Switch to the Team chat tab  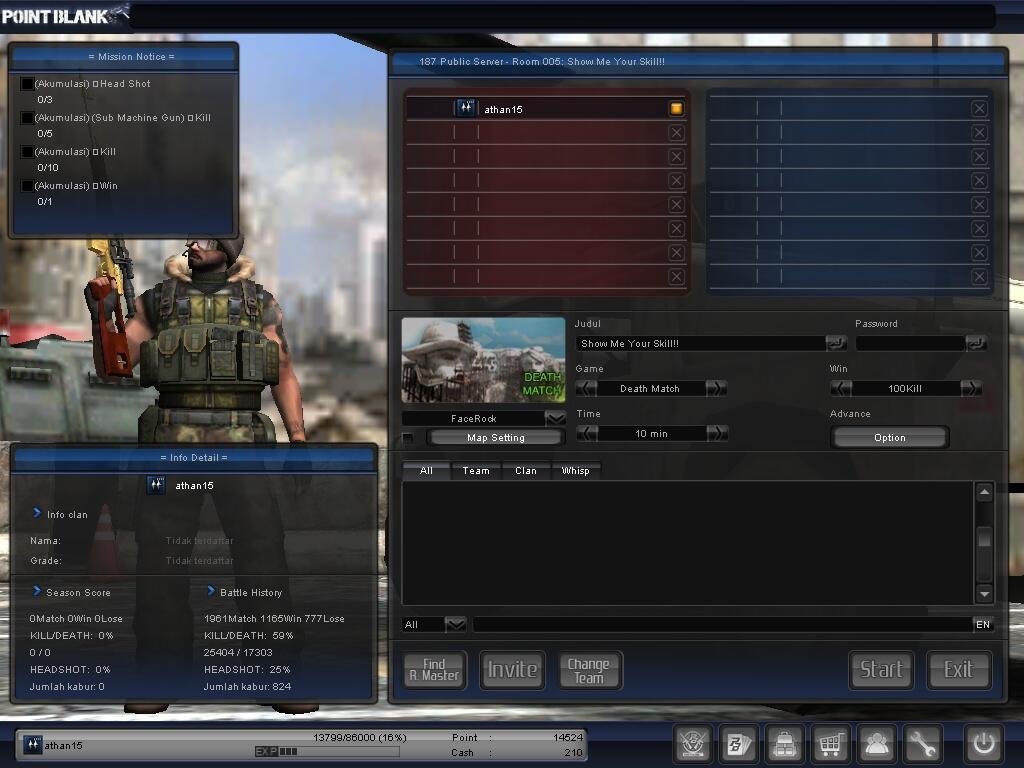[x=476, y=470]
